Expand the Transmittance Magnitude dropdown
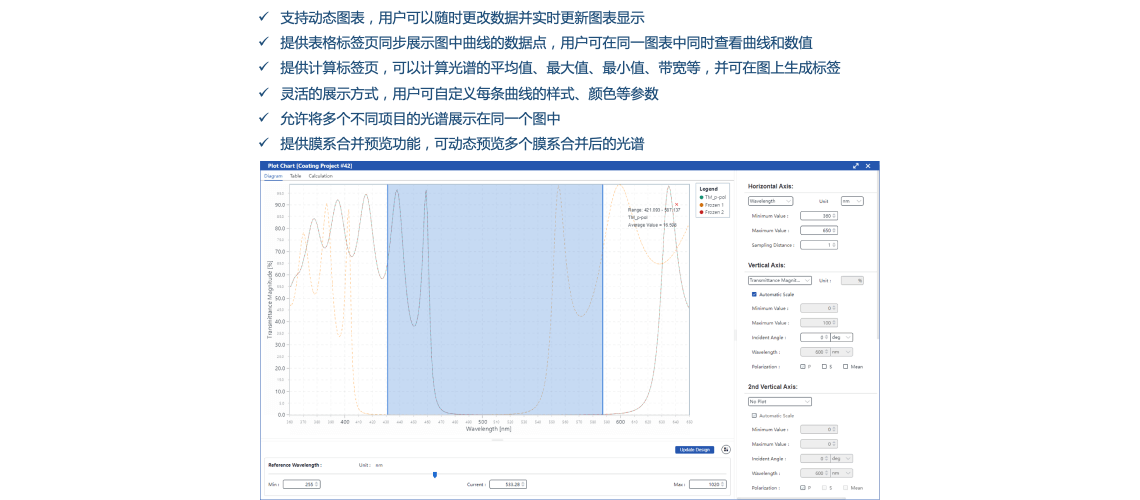Screen dimensions: 1140x500 (x=779, y=281)
